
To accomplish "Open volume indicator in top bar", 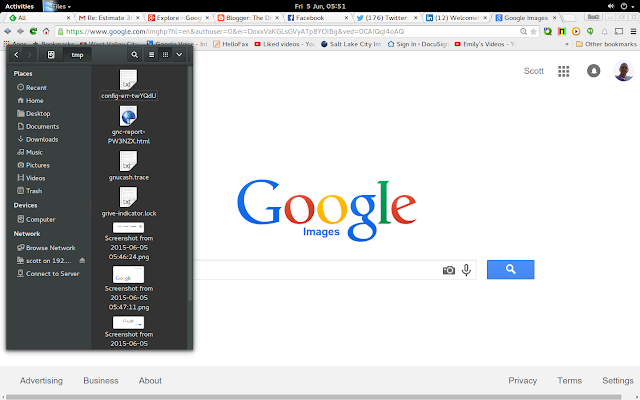I will [611, 6].
